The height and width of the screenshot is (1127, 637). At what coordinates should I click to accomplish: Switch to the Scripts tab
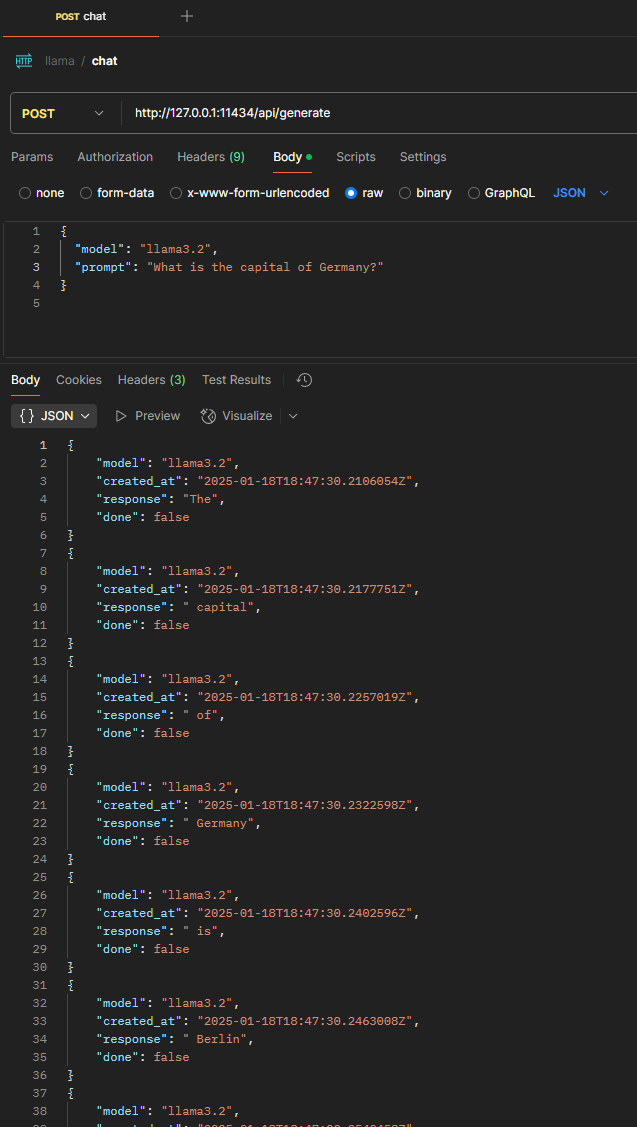pos(355,157)
